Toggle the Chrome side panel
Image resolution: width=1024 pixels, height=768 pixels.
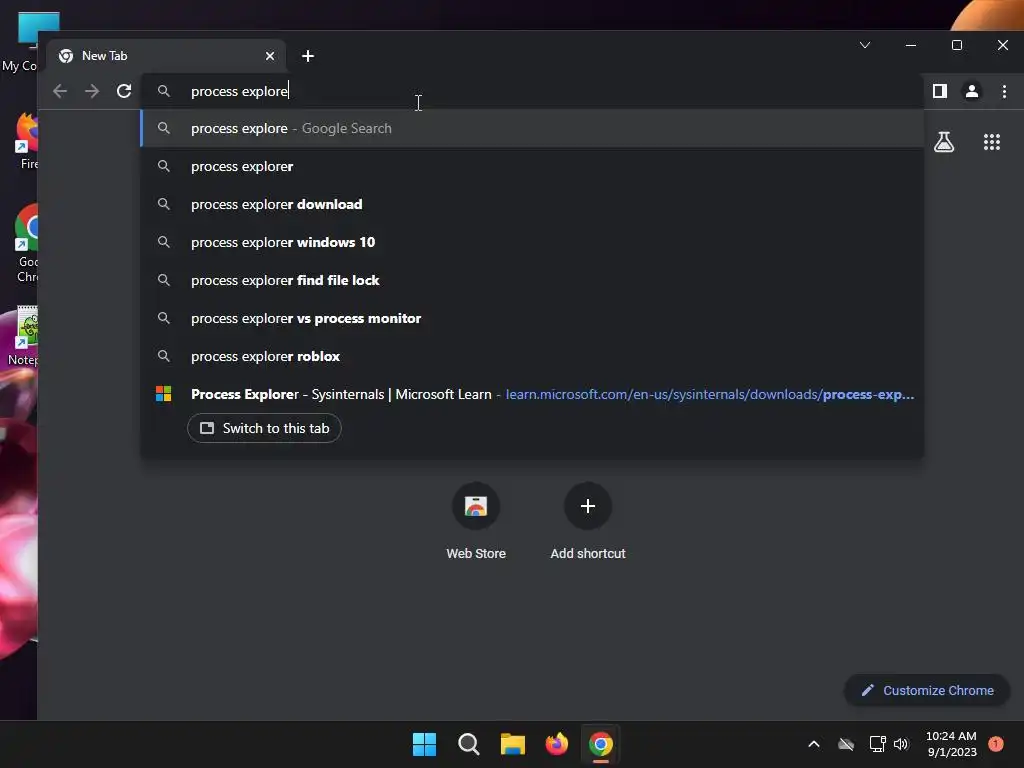[940, 91]
